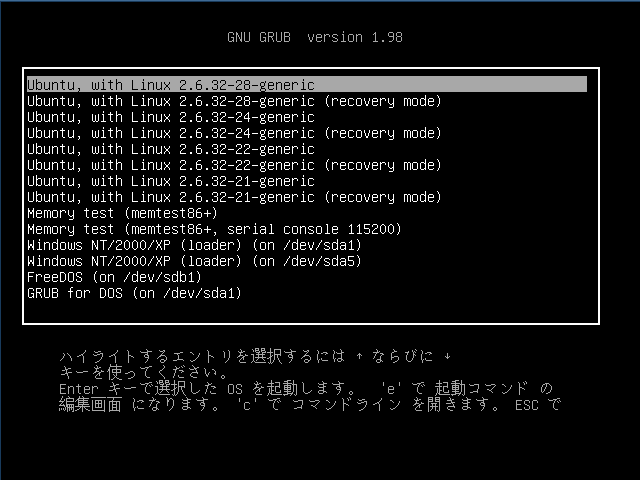
Task: Pick 2.6.32-22-generic recovery mode entry
Action: click(x=234, y=165)
